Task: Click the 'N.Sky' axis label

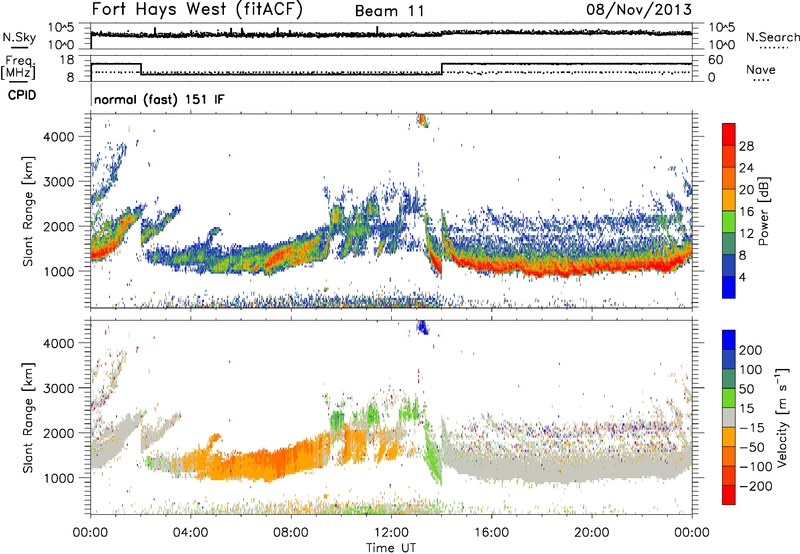Action: (x=19, y=37)
